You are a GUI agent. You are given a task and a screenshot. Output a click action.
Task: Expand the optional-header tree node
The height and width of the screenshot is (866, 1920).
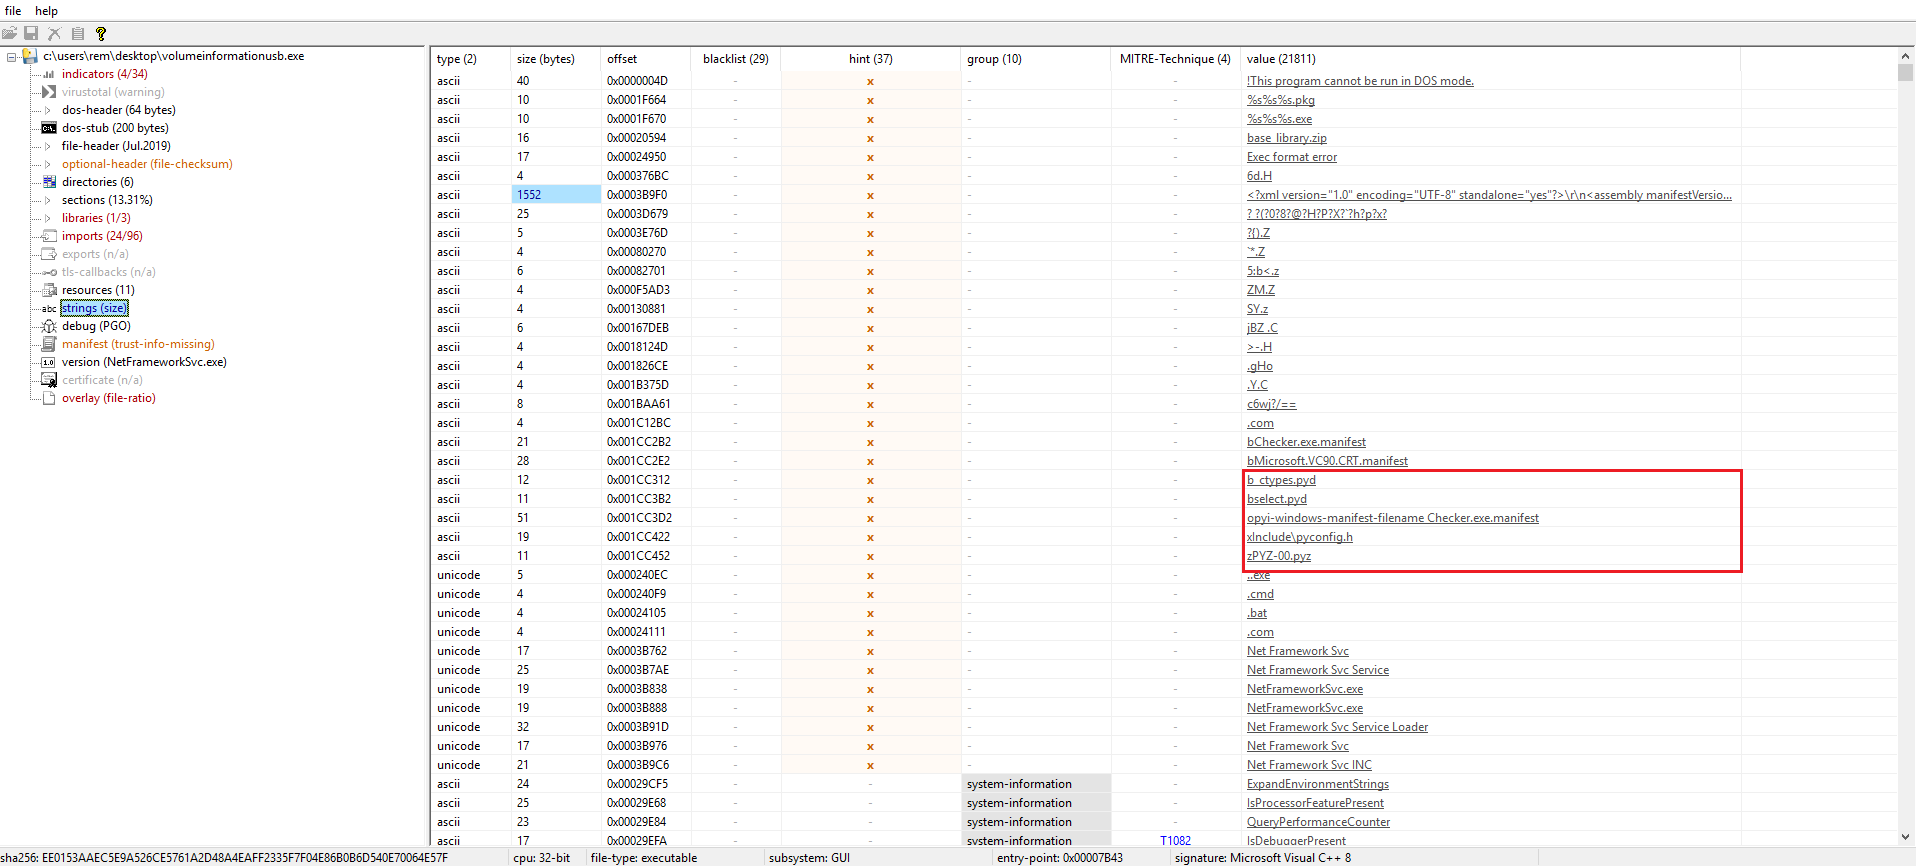click(x=47, y=164)
